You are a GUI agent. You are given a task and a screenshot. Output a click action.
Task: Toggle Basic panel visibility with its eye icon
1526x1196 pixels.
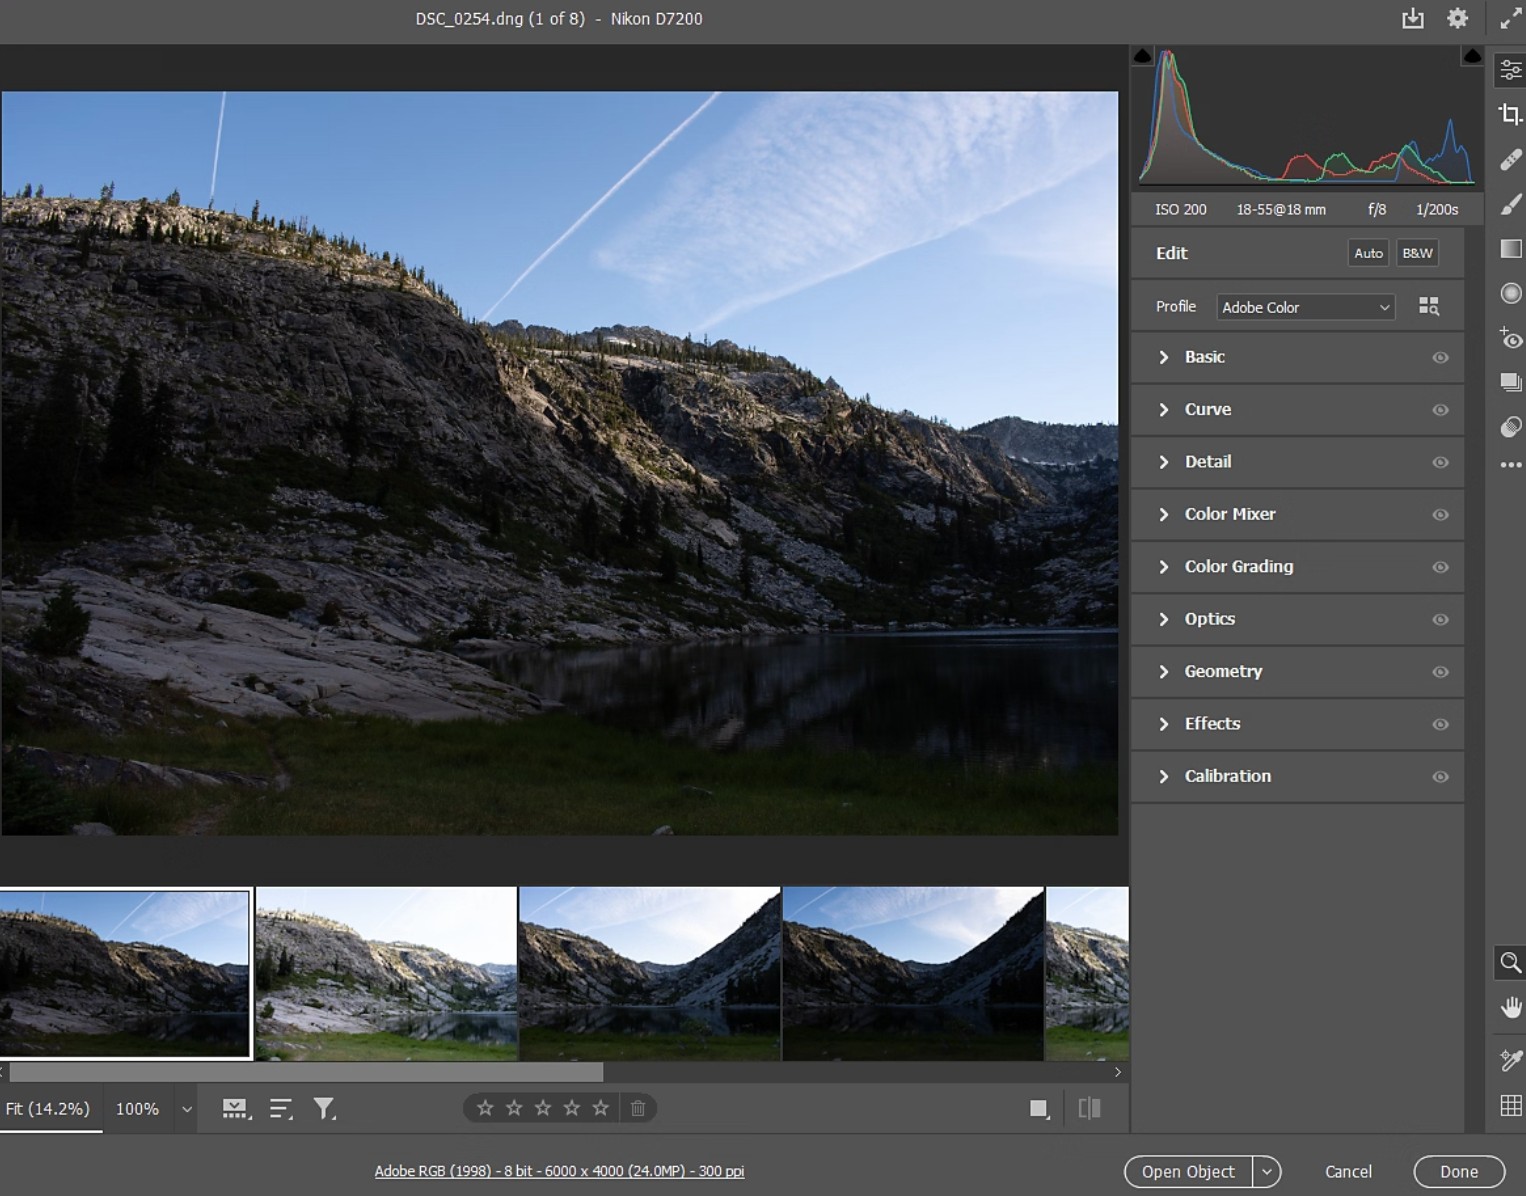tap(1440, 357)
